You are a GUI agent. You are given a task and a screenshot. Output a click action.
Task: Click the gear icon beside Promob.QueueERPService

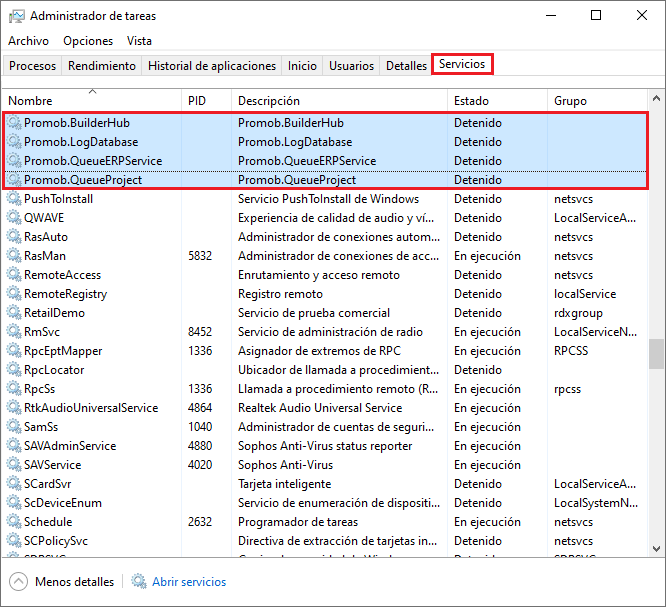[x=14, y=161]
